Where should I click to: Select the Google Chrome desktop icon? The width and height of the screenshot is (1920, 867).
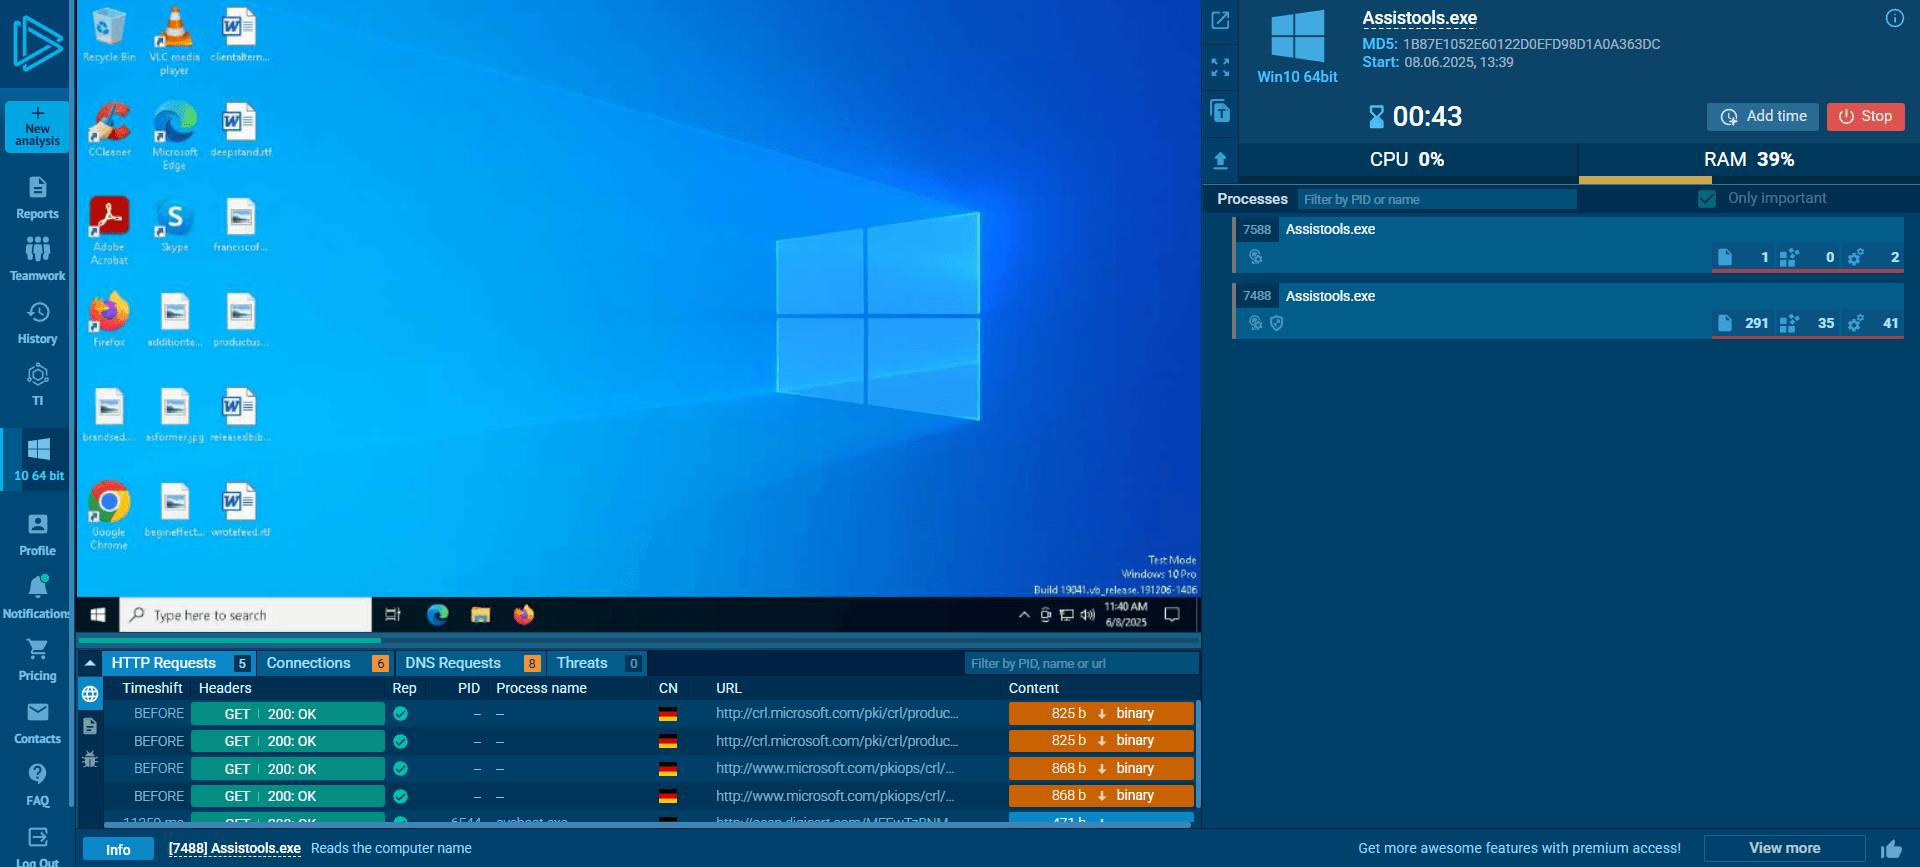tap(109, 515)
